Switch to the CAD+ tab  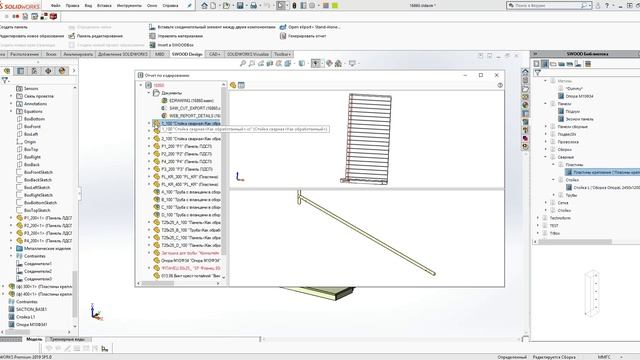tap(215, 54)
